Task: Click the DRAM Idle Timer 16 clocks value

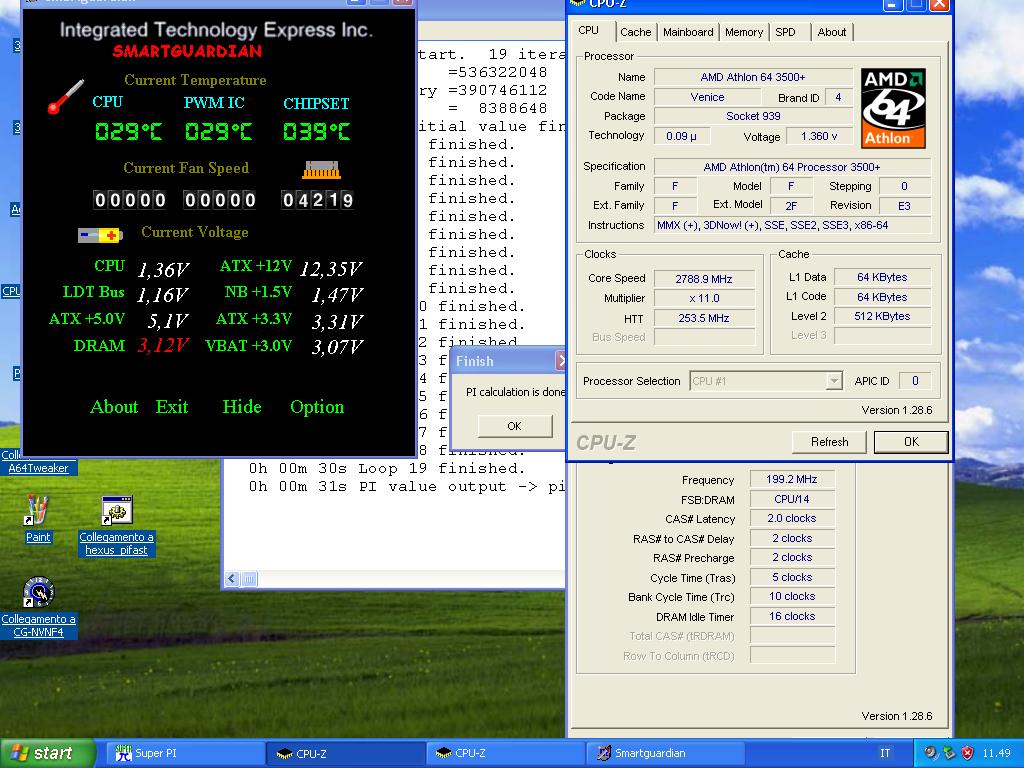Action: pos(792,616)
